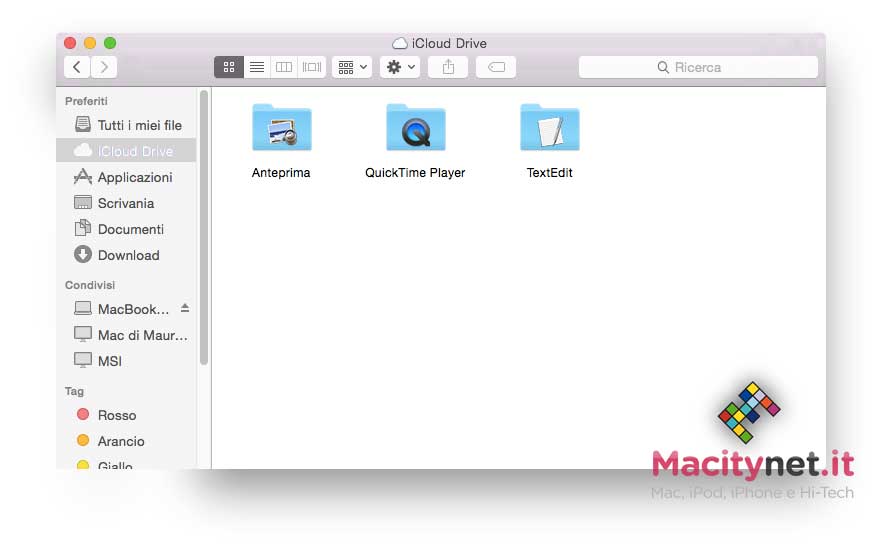Click the Anteprima folder name label
The height and width of the screenshot is (549, 882).
[281, 173]
